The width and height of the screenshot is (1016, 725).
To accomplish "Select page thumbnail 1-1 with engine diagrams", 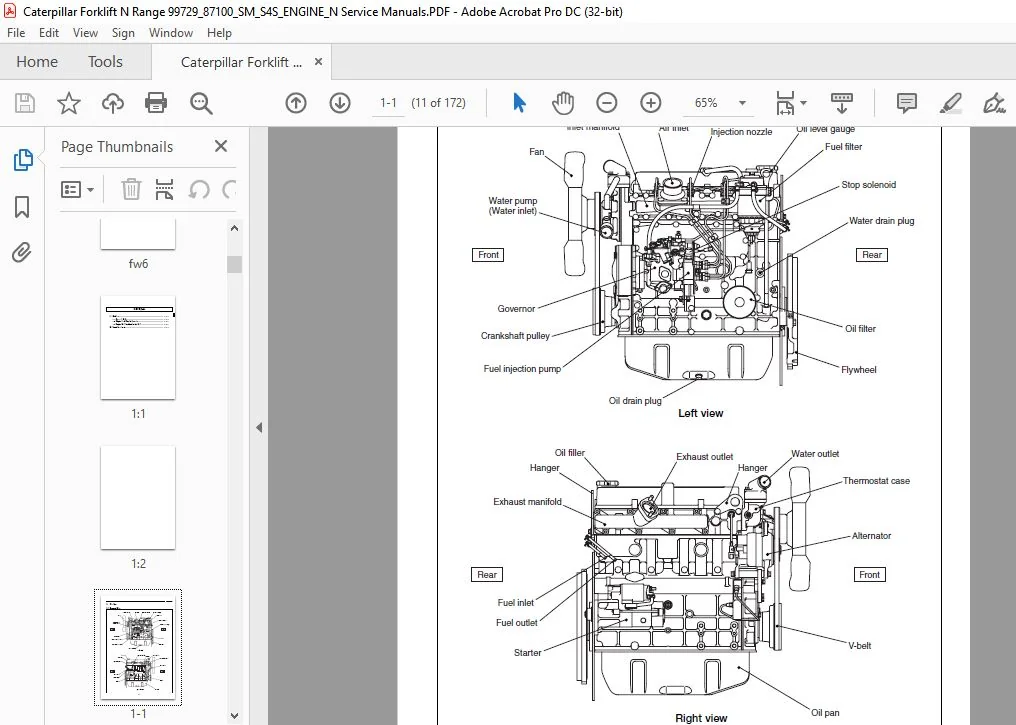I will (138, 647).
